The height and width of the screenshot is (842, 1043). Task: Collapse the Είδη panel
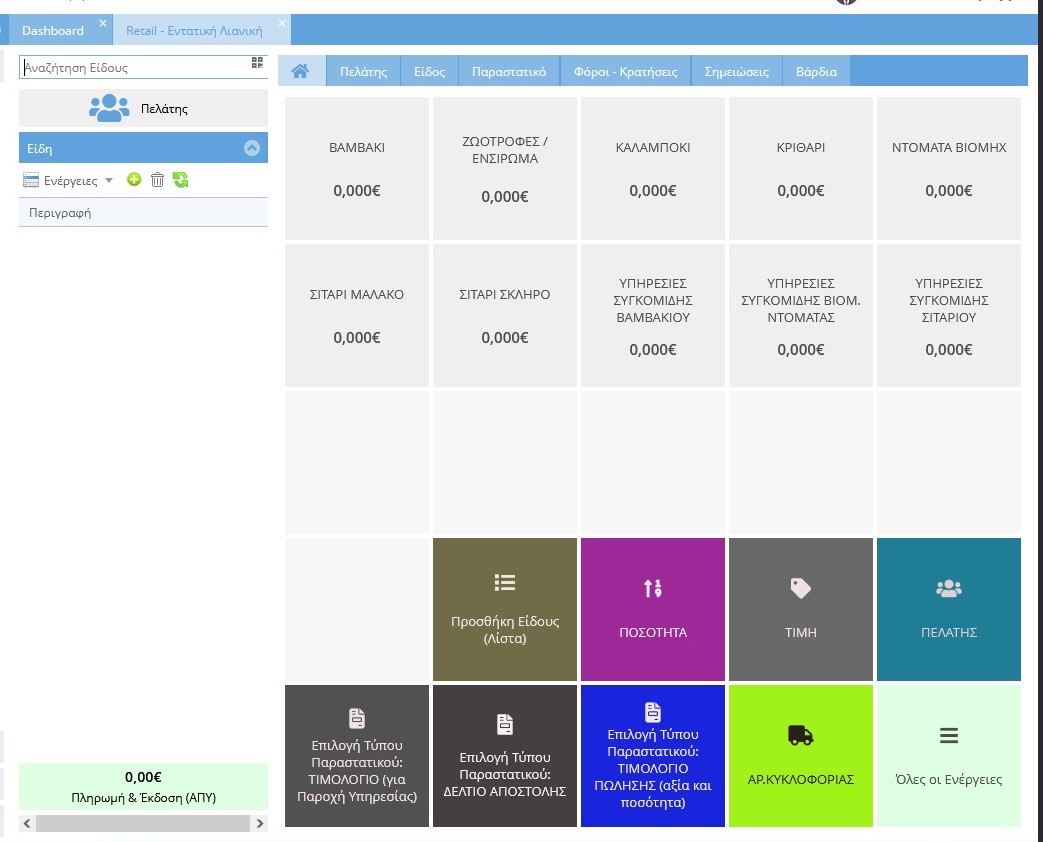click(x=252, y=148)
